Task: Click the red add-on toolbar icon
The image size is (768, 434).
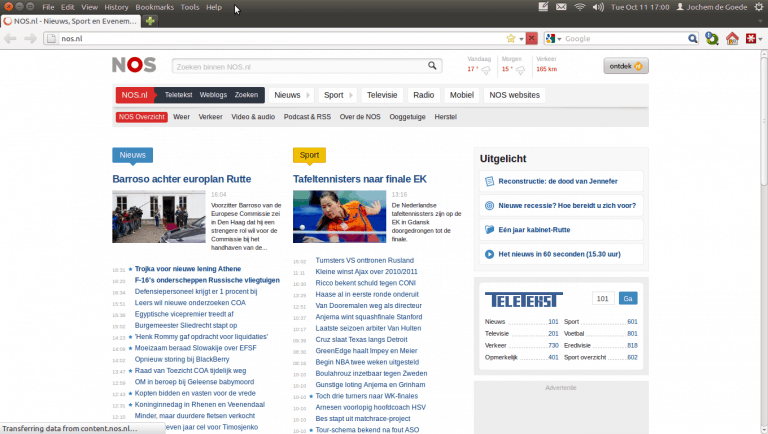Action: point(750,38)
